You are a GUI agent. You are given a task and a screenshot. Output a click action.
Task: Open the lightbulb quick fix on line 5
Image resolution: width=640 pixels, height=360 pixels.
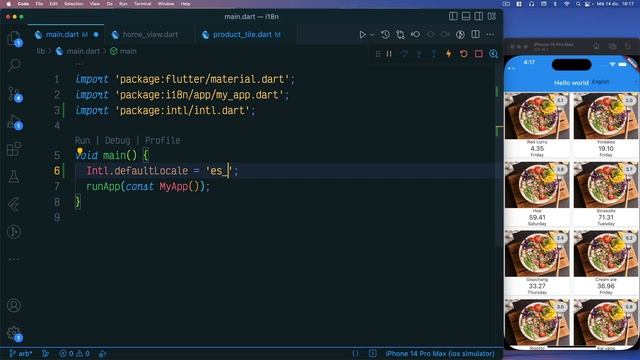(80, 151)
